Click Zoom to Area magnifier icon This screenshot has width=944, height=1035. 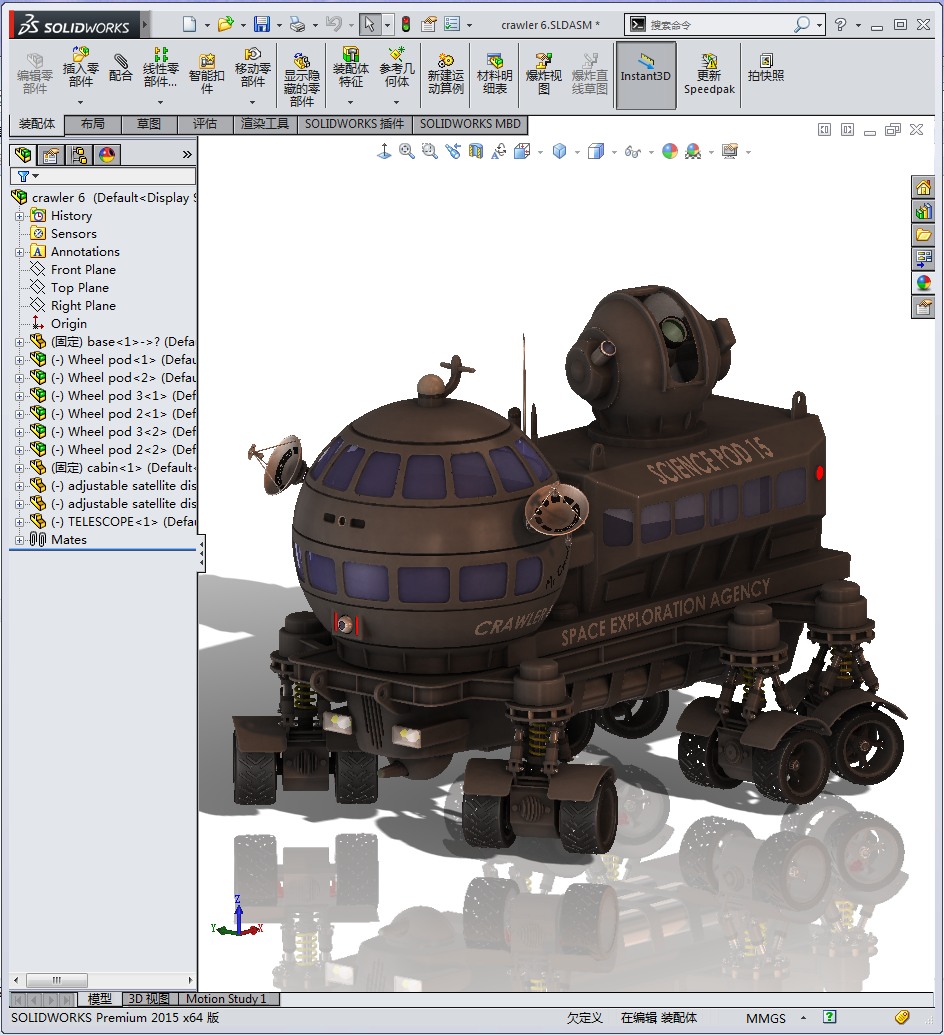430,152
